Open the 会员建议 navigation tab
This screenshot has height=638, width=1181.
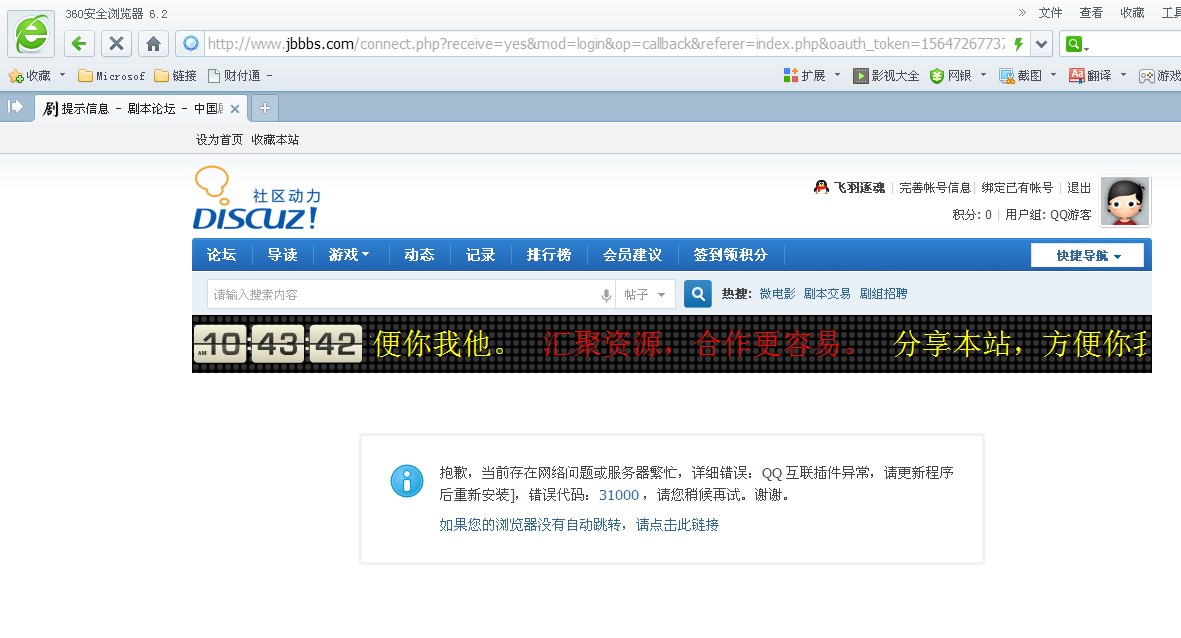632,255
